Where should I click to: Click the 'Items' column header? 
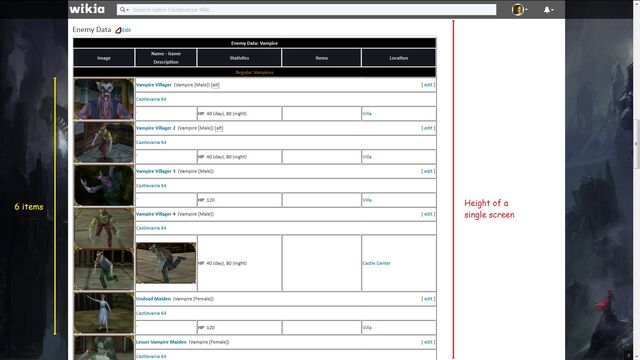tap(322, 58)
